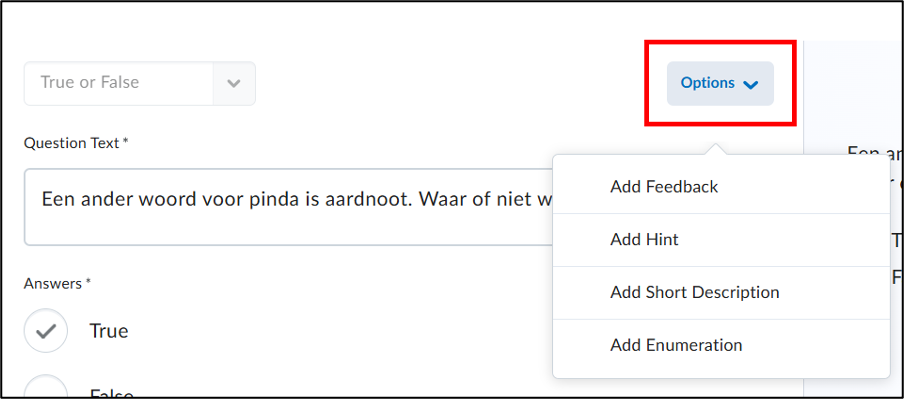Screen dimensions: 904x400
Task: Open the Options dropdown menu
Action: 720,83
